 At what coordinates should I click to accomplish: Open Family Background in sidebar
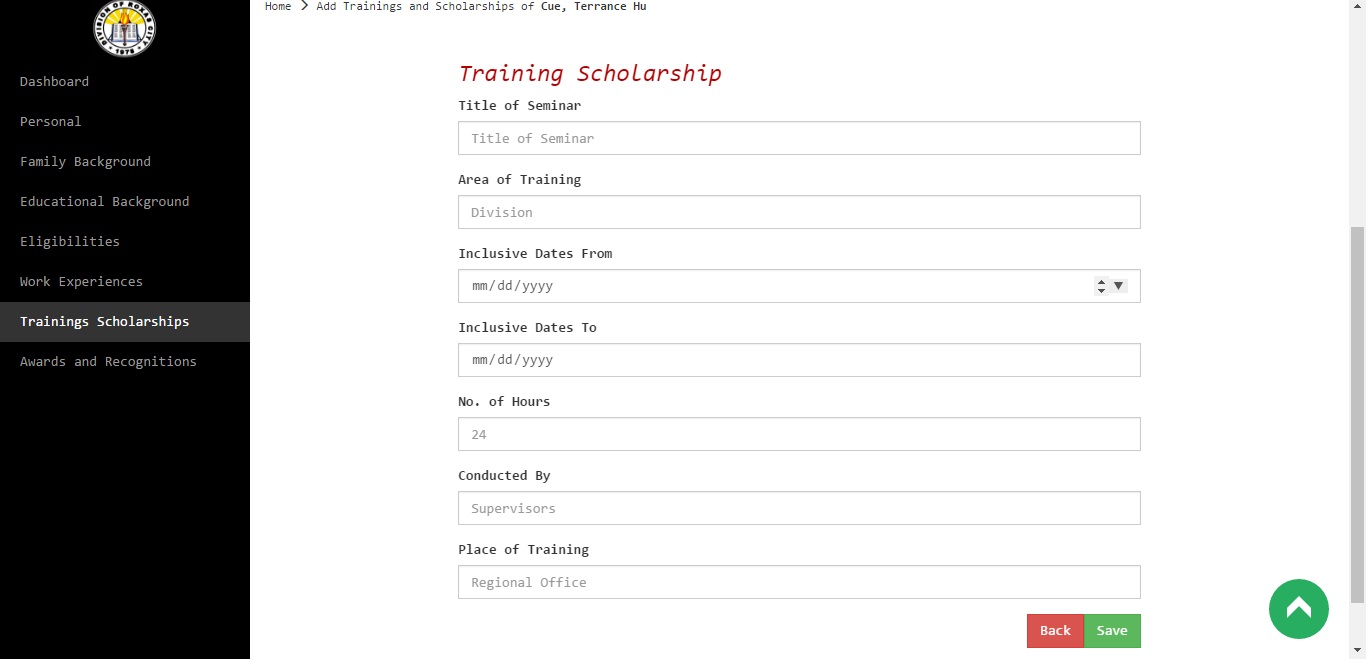pyautogui.click(x=85, y=161)
